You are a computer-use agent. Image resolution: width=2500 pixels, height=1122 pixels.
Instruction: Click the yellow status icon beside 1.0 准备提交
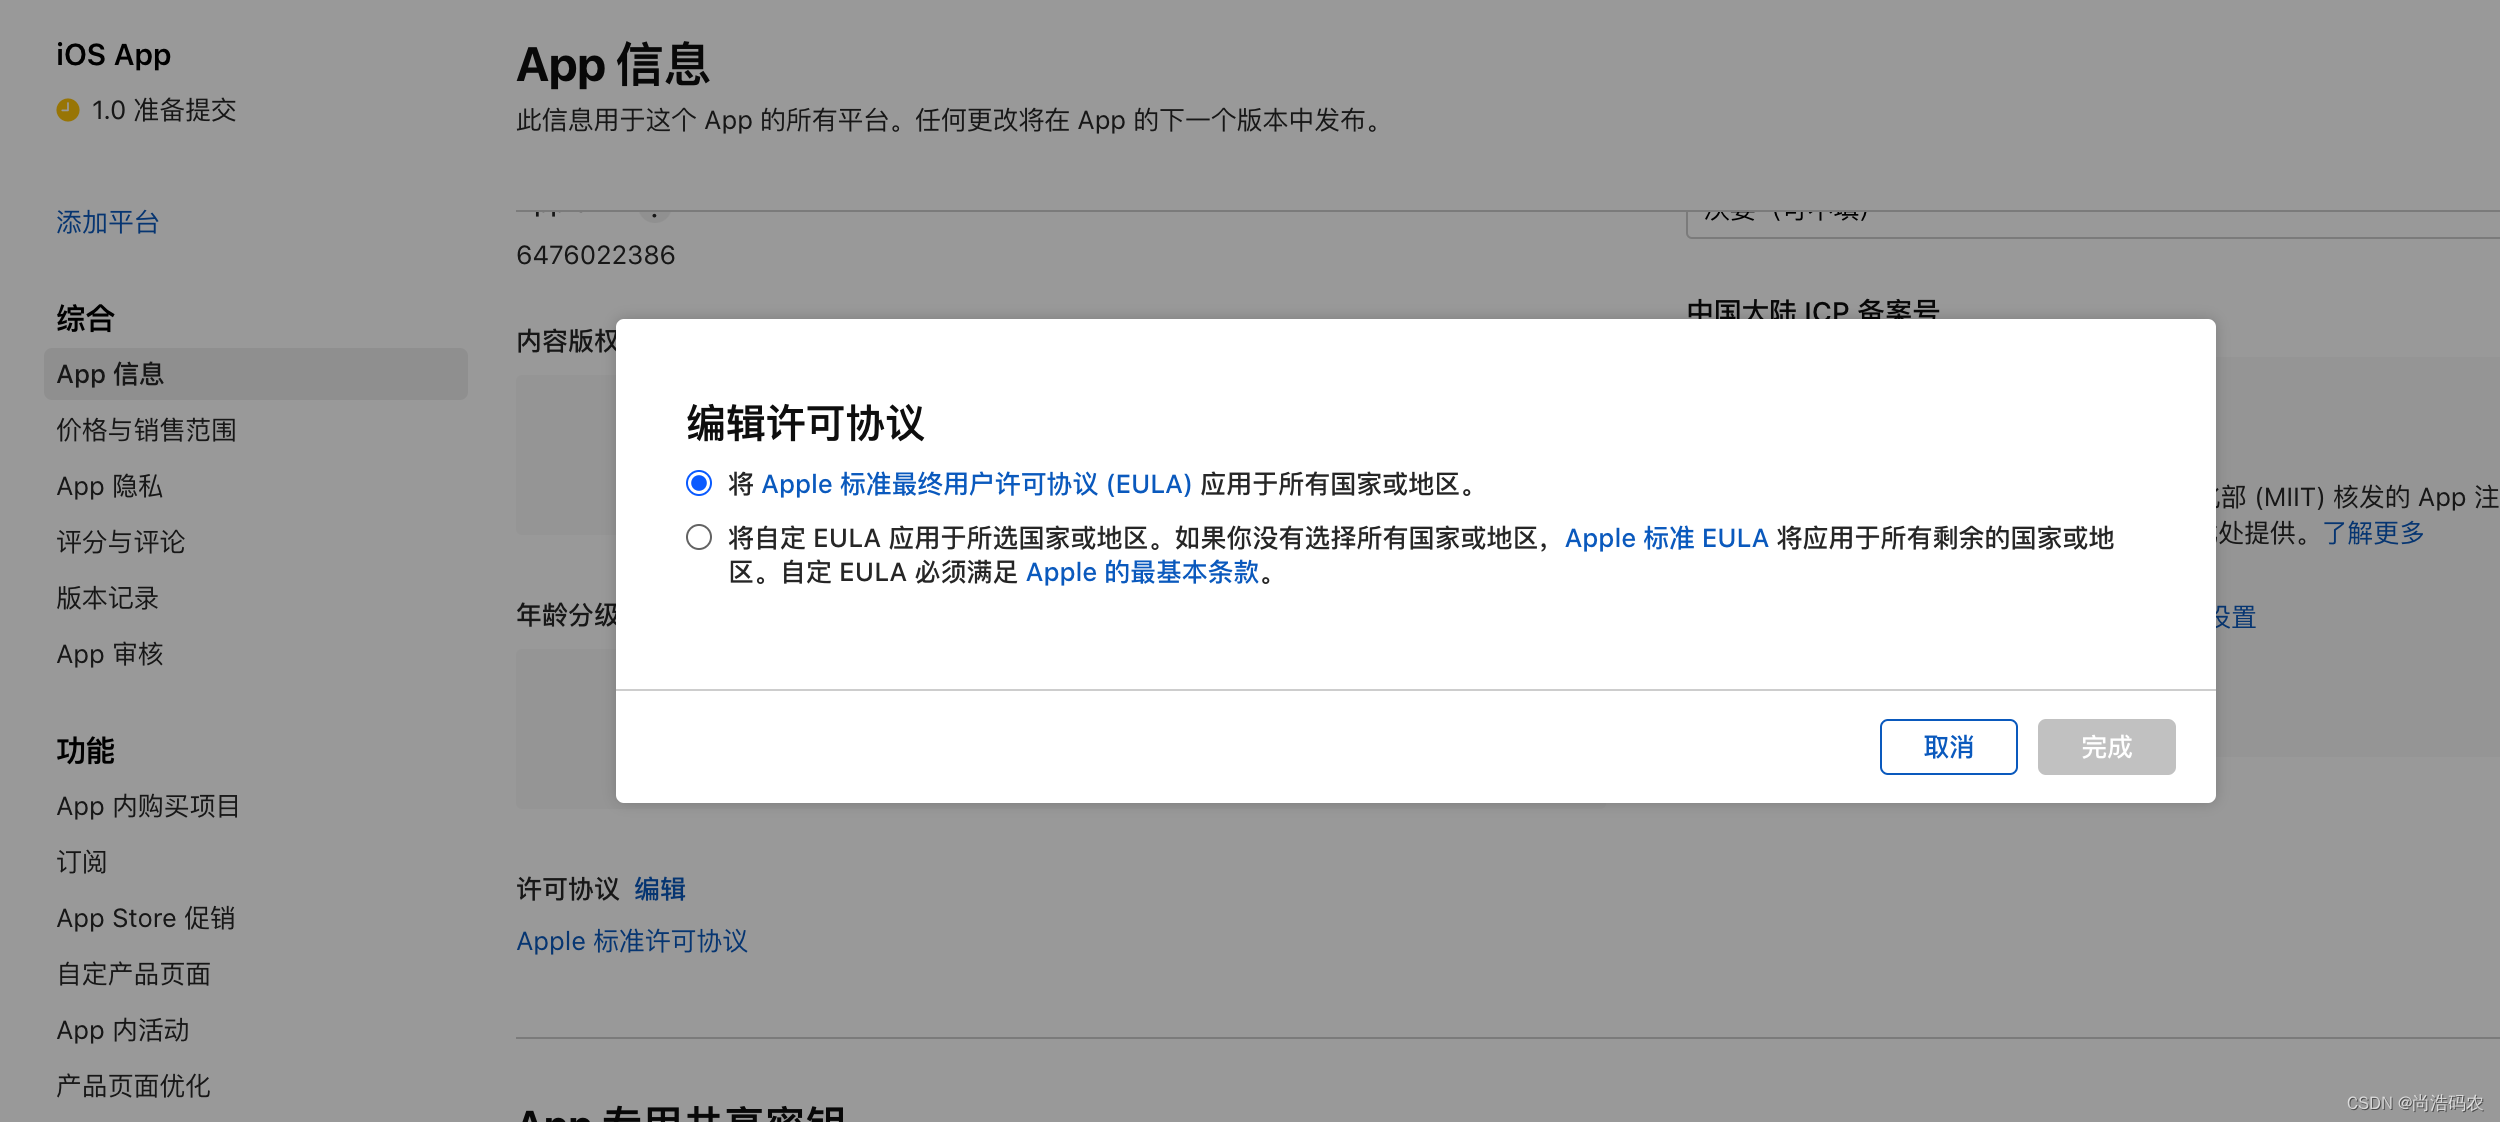[x=66, y=111]
